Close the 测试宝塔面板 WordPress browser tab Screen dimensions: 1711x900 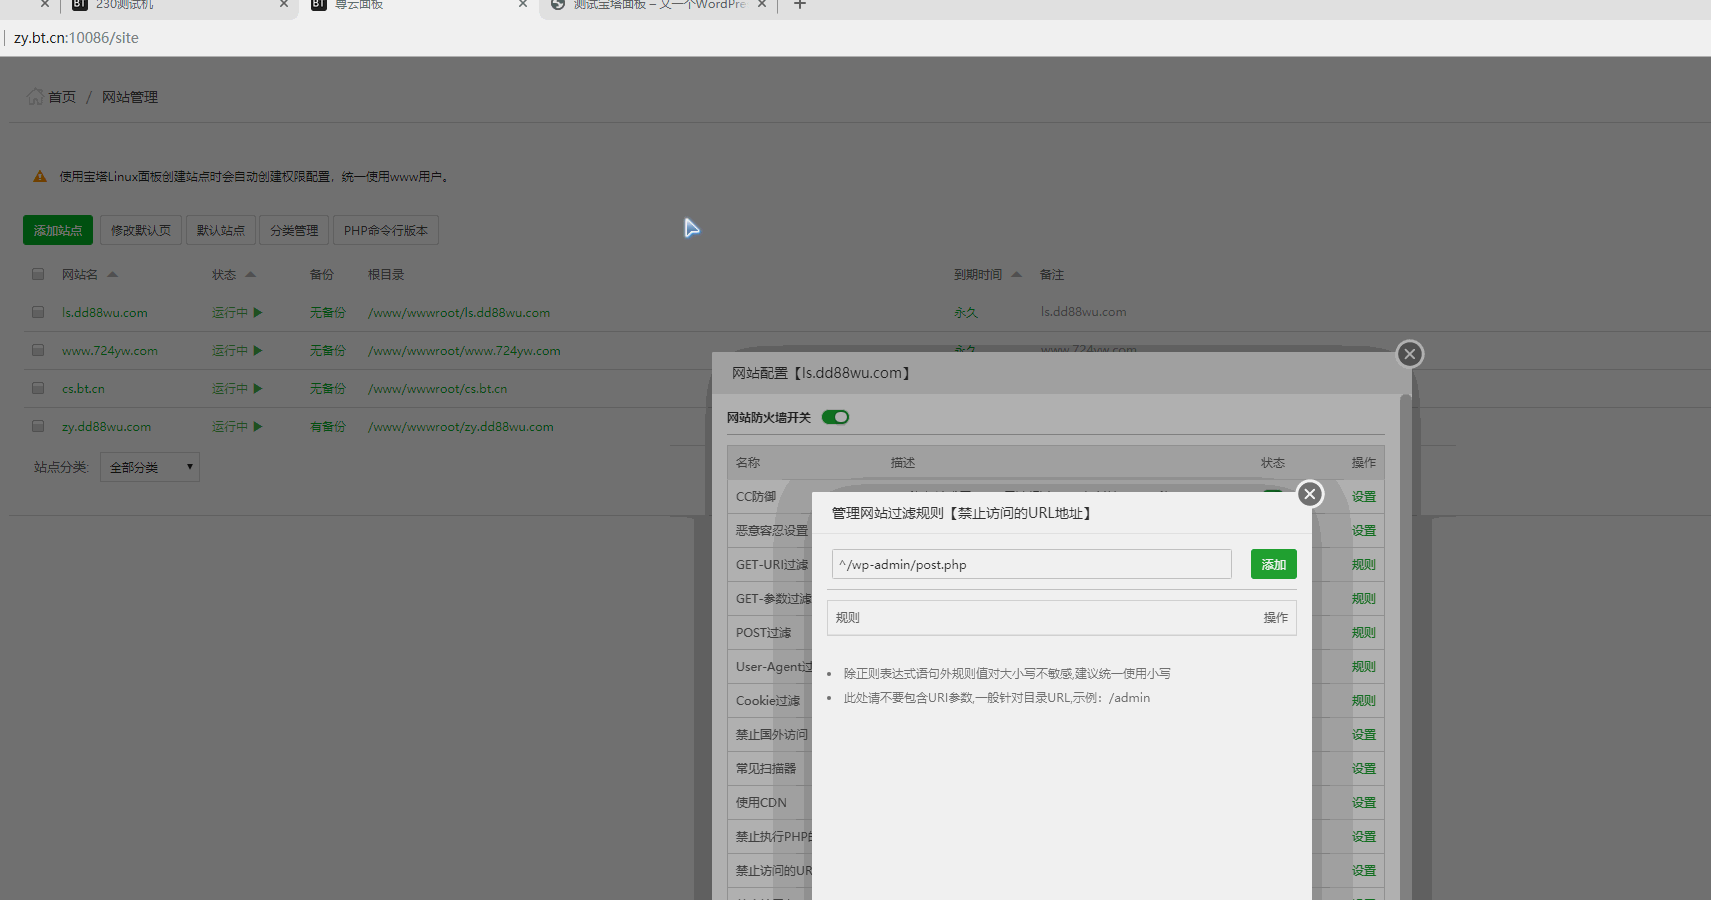(762, 5)
